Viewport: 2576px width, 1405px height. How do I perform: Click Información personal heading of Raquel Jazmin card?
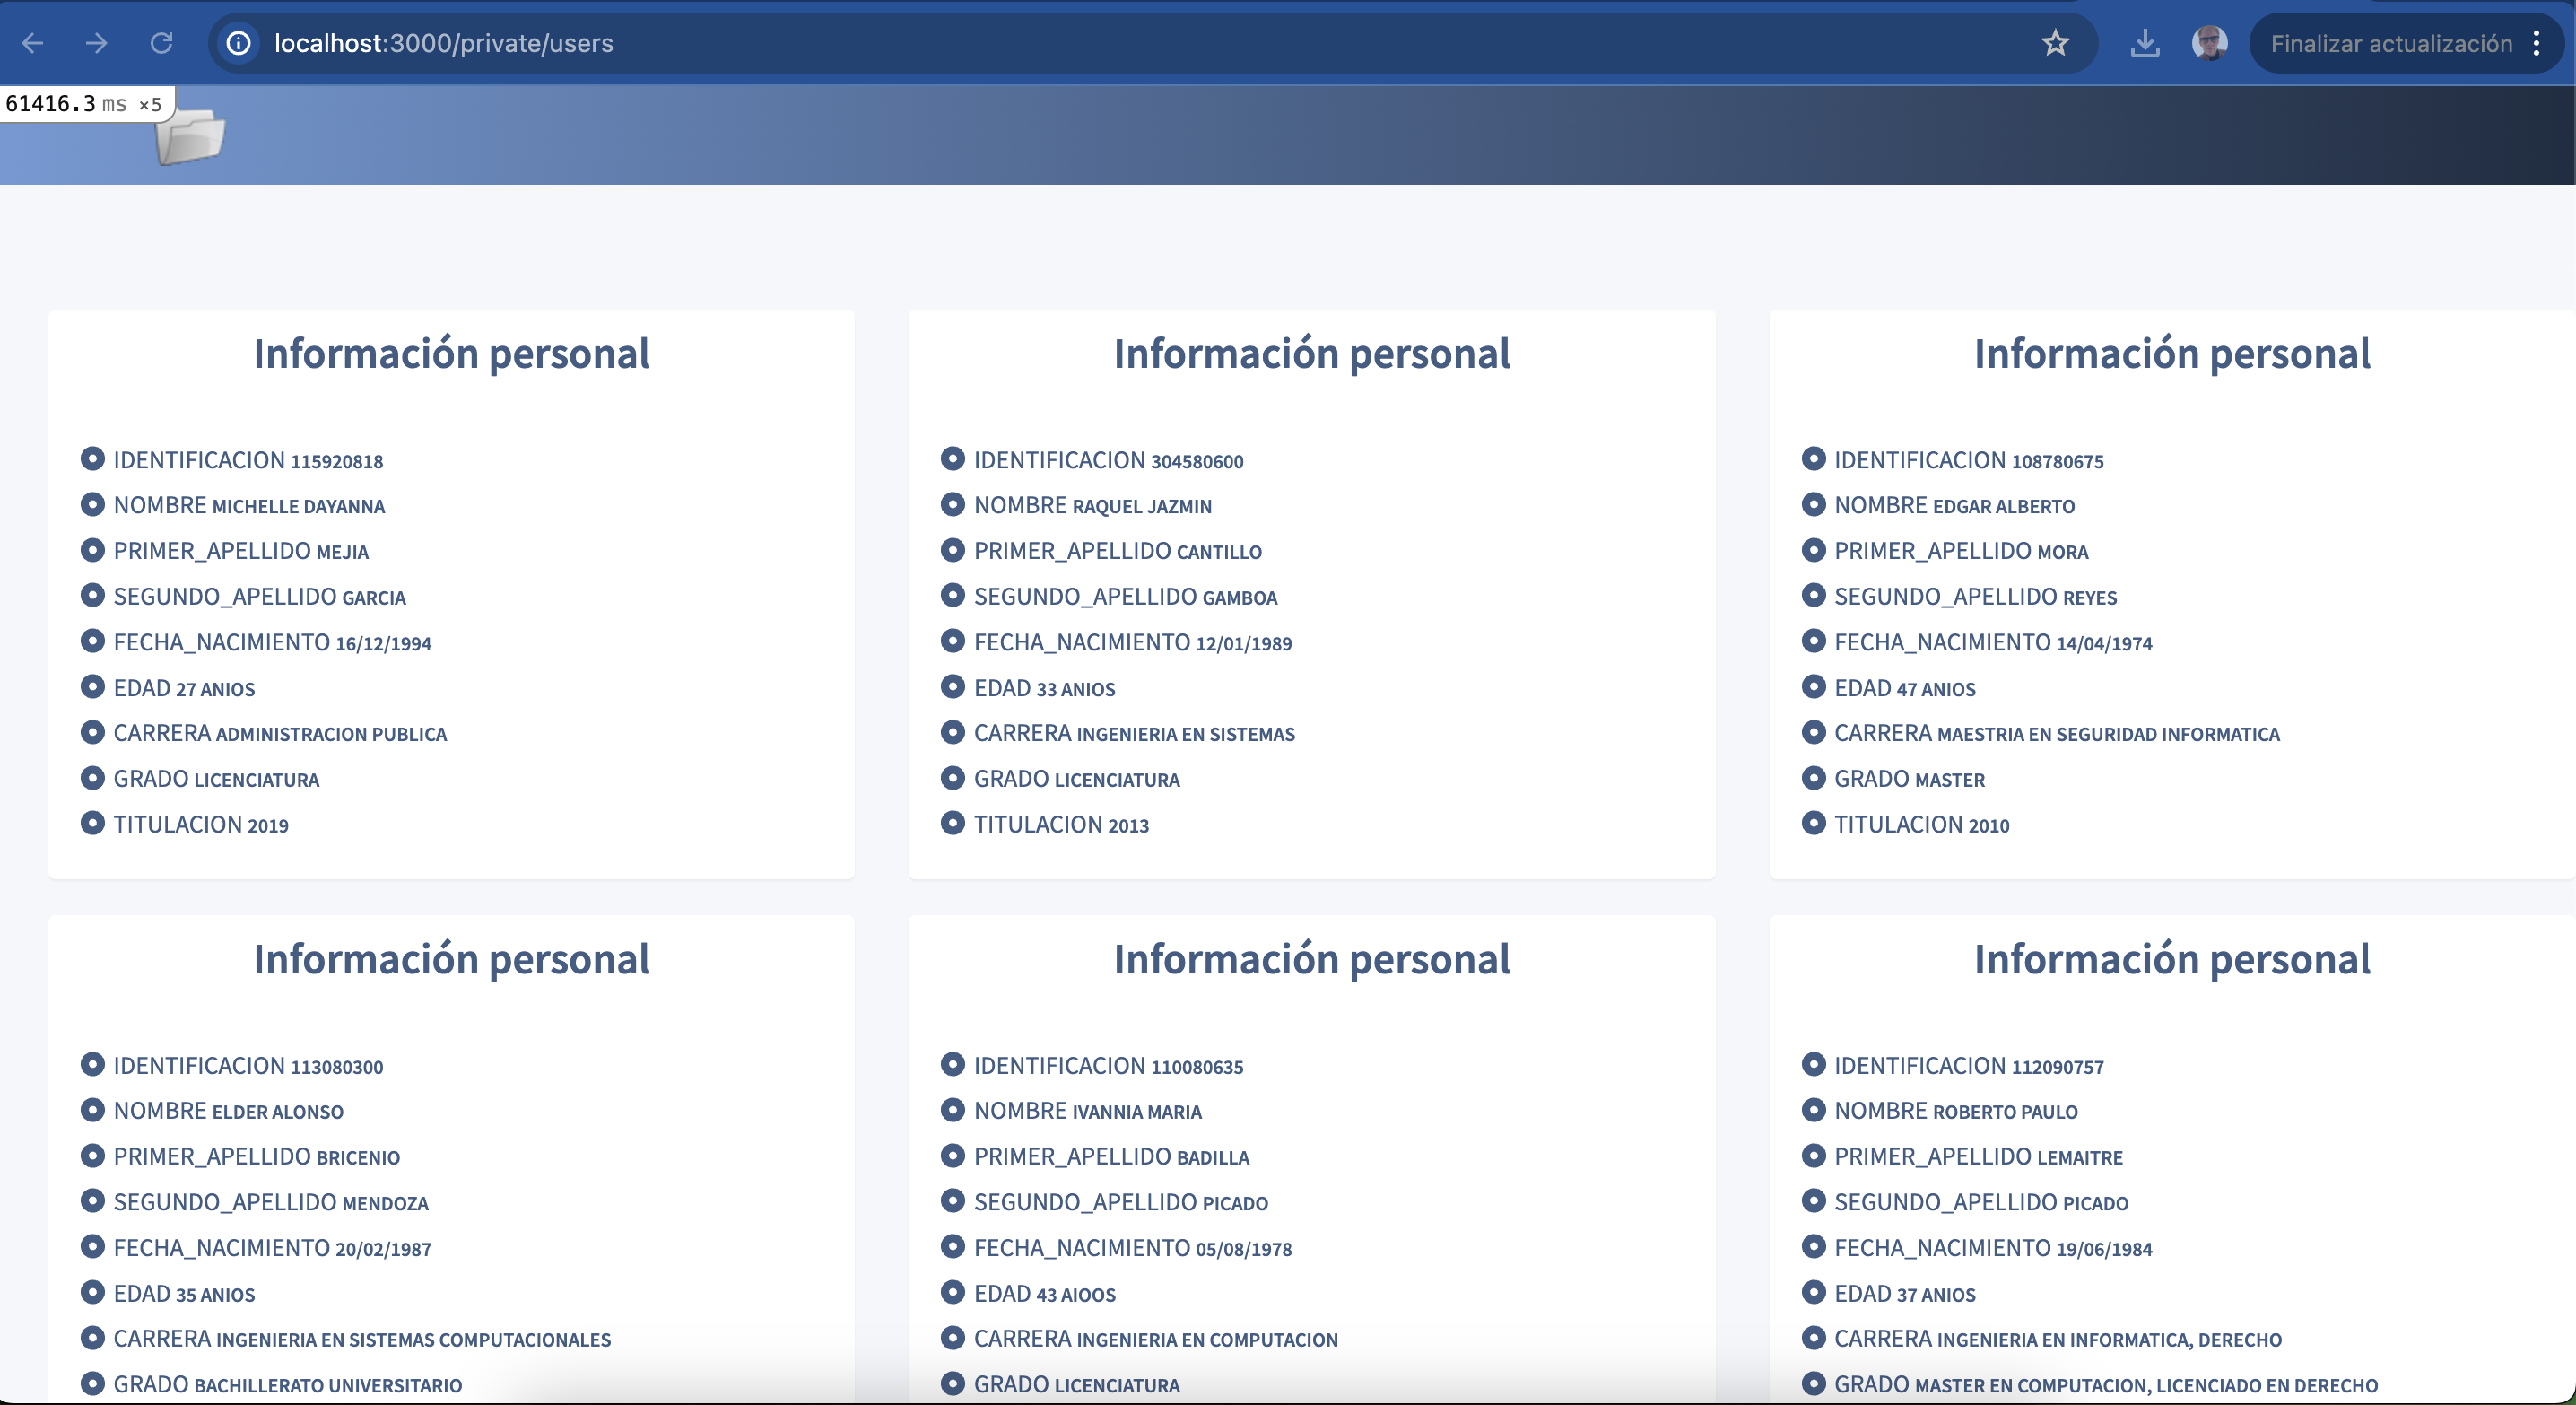pyautogui.click(x=1312, y=354)
